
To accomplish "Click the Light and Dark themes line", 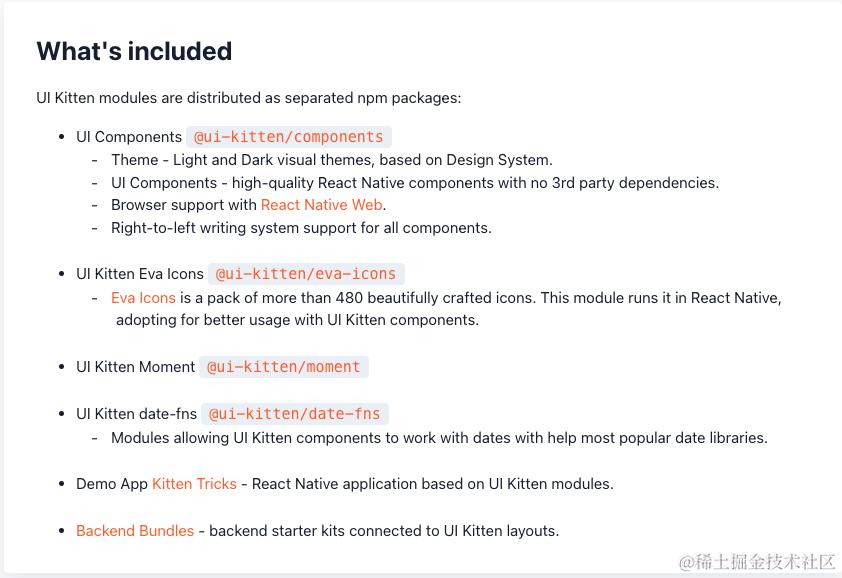I will click(331, 160).
